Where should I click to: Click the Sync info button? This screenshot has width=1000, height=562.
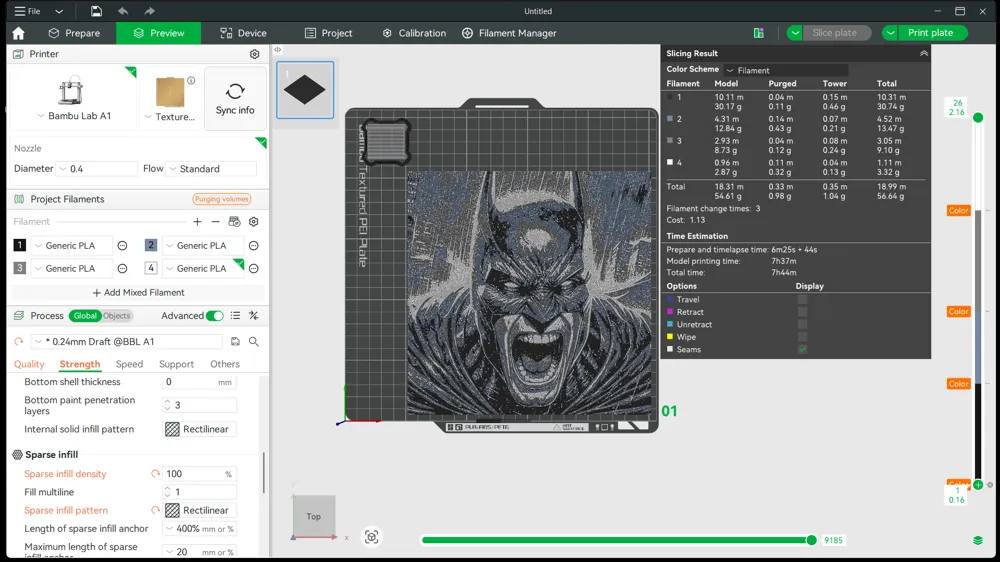[235, 98]
